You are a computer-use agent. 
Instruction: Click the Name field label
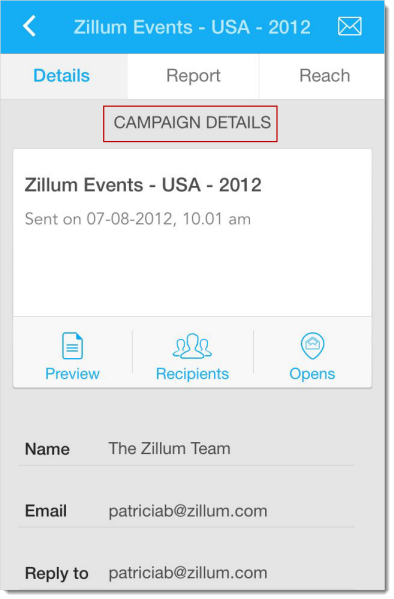pyautogui.click(x=47, y=449)
